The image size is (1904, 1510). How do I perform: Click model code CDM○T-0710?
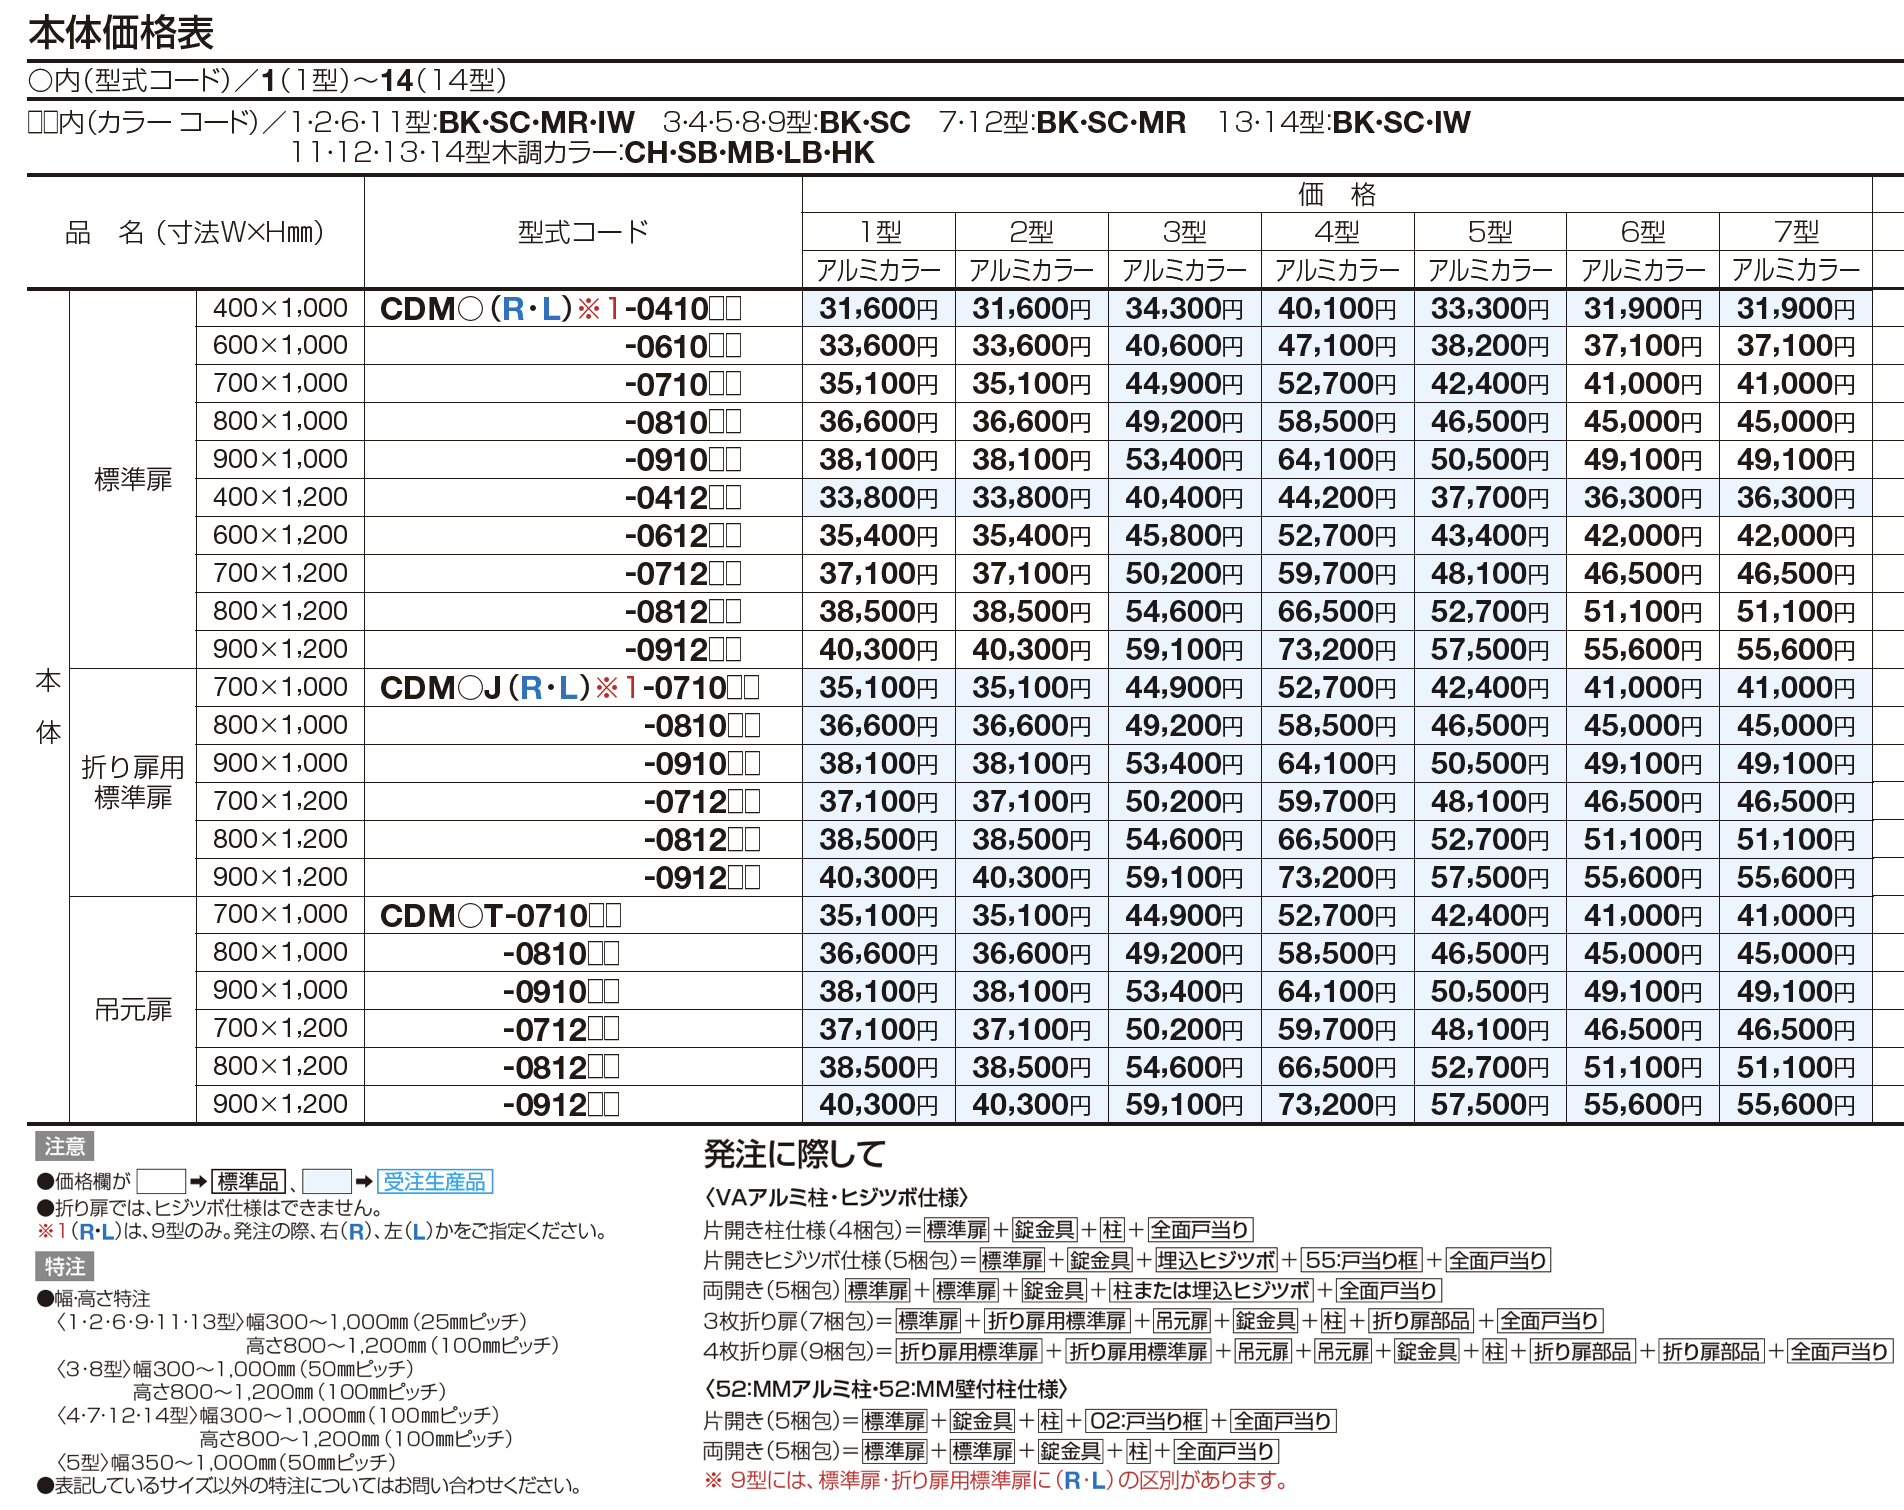click(501, 916)
